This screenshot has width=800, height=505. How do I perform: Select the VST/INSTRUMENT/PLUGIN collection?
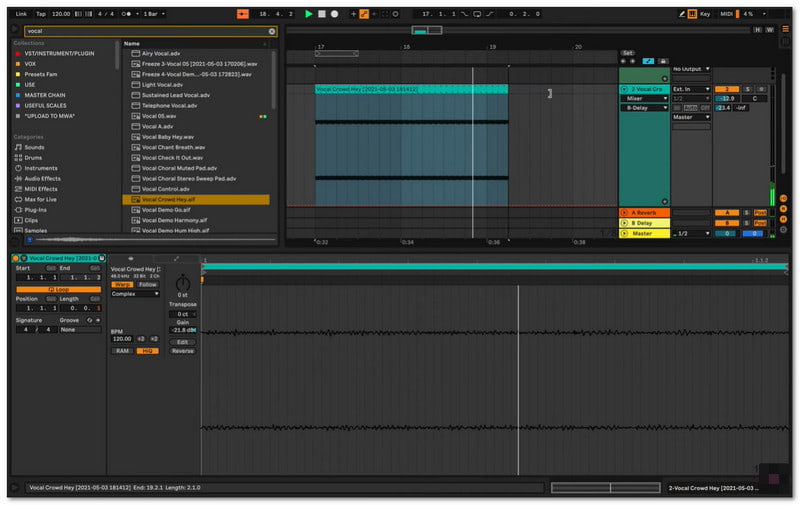(59, 54)
